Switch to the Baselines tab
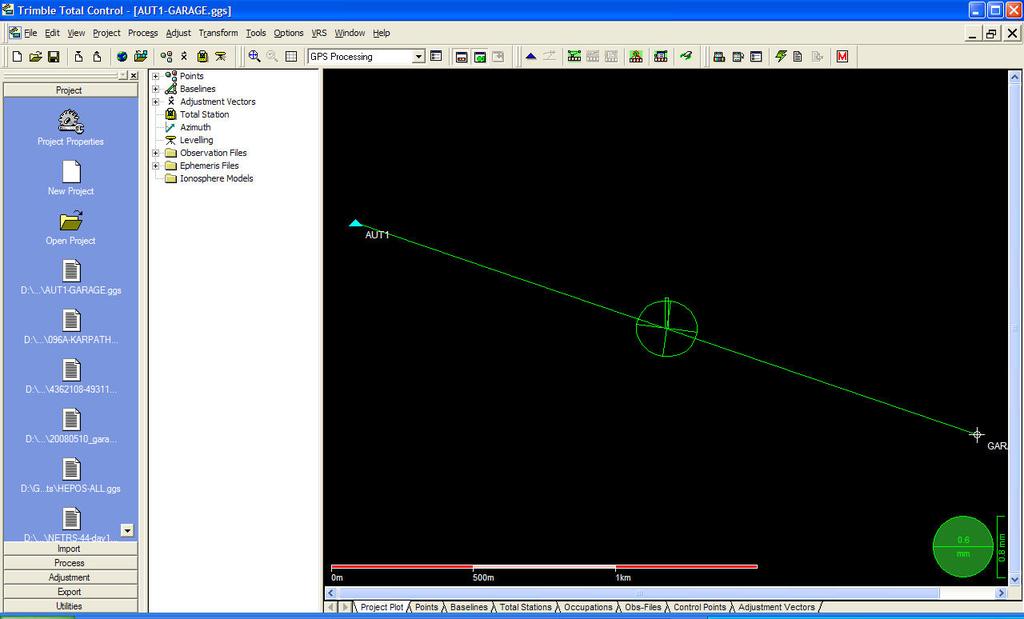Screen dimensions: 1024x619 [469, 607]
